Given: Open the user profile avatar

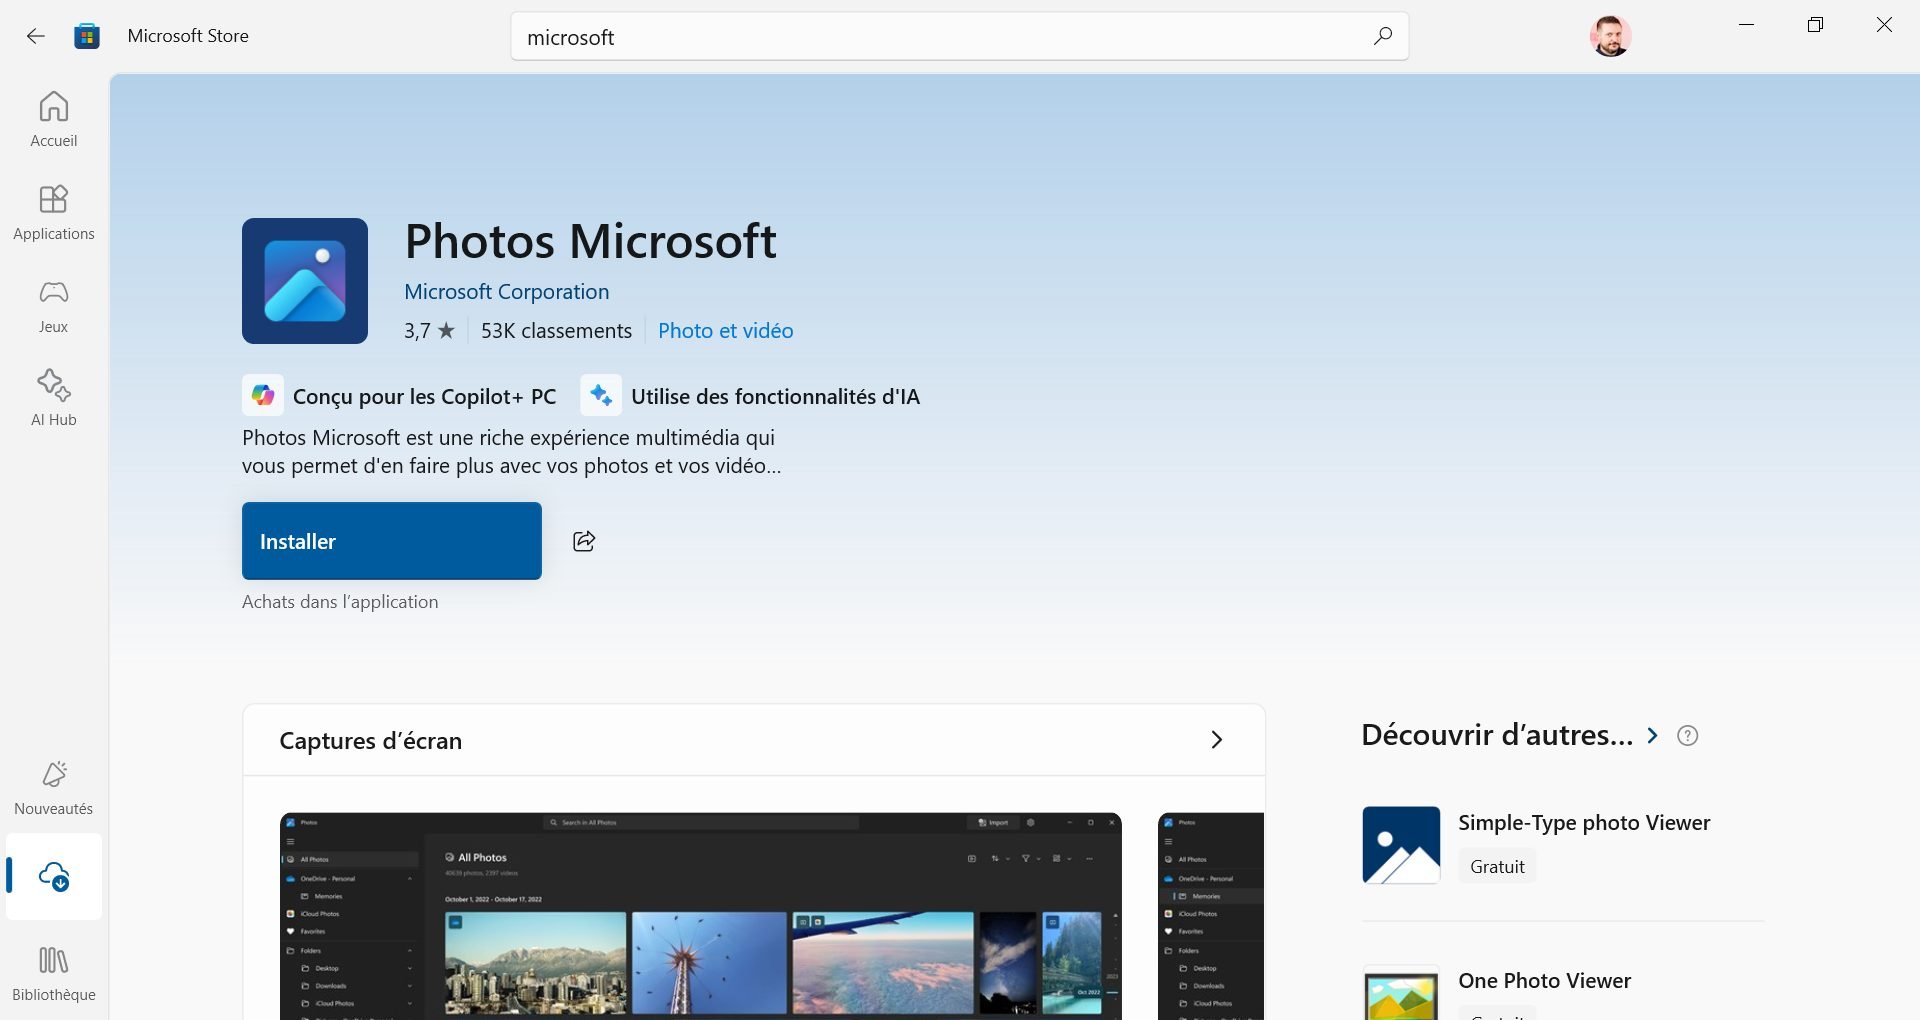Looking at the screenshot, I should (1610, 37).
